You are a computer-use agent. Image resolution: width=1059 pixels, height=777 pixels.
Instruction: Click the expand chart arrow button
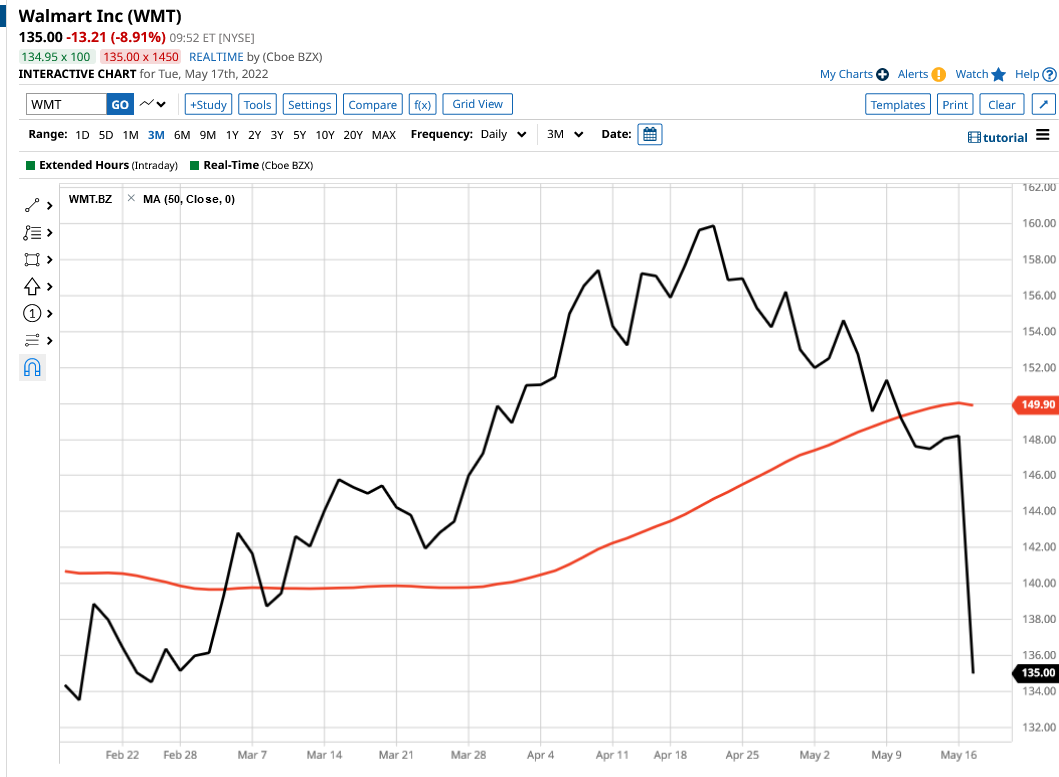click(1043, 105)
